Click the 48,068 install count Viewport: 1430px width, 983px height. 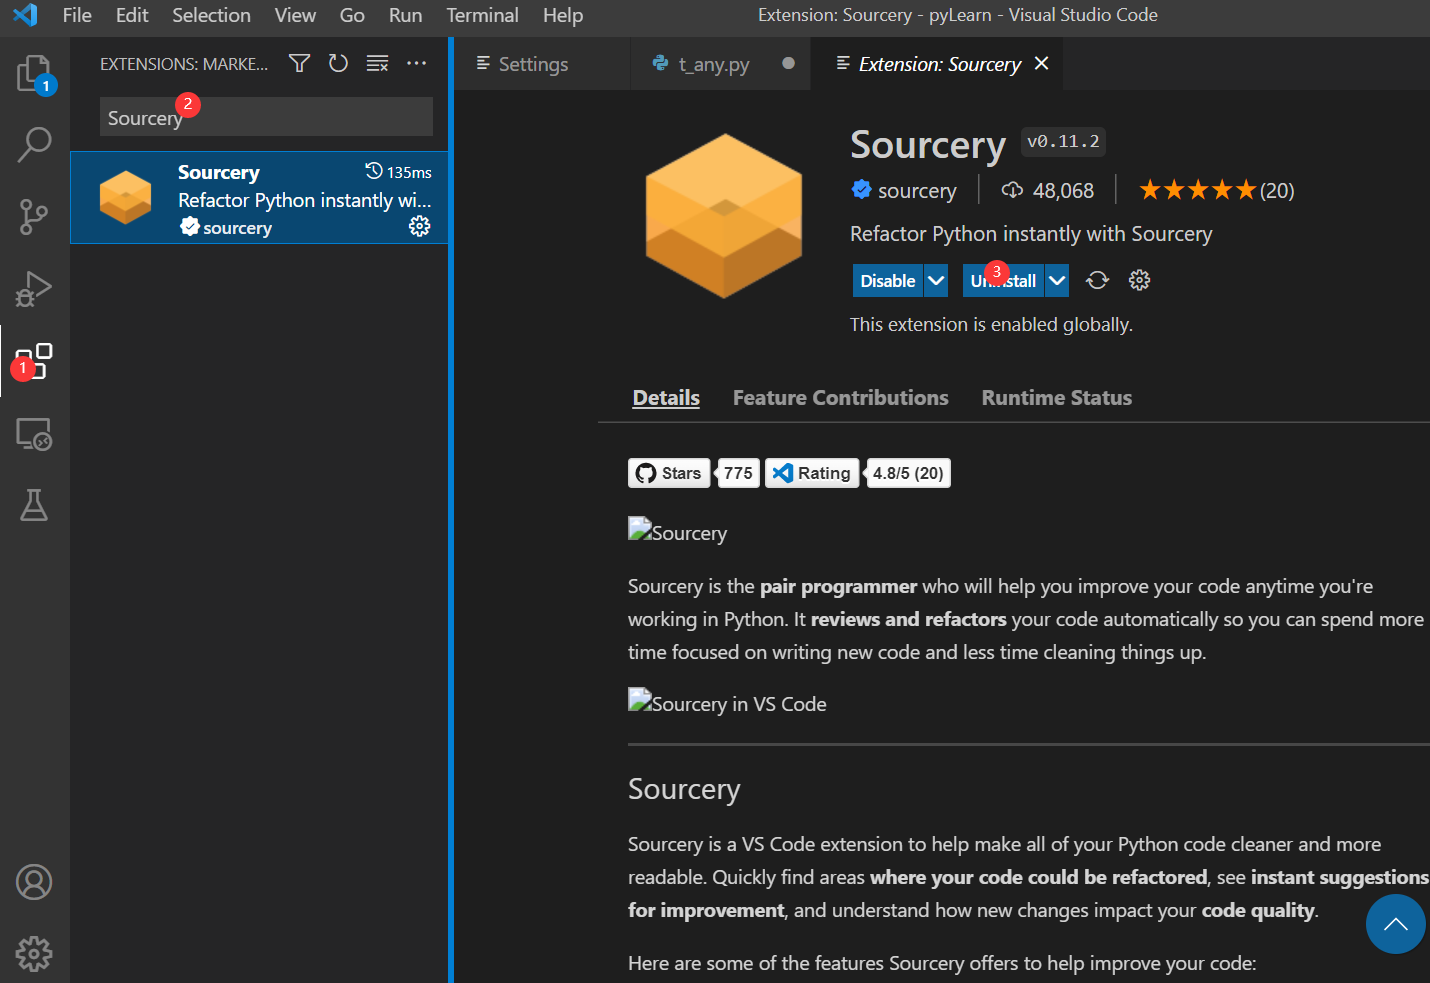point(1048,190)
